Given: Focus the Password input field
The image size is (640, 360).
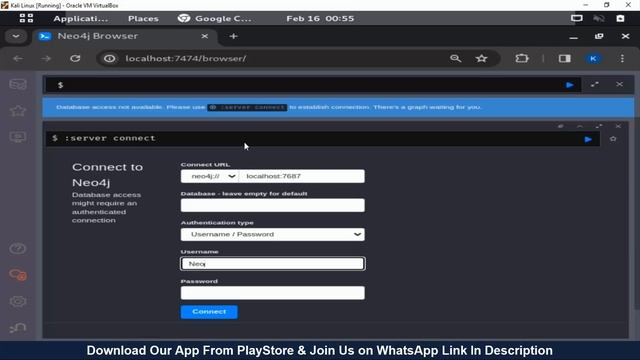Looking at the screenshot, I should [273, 293].
